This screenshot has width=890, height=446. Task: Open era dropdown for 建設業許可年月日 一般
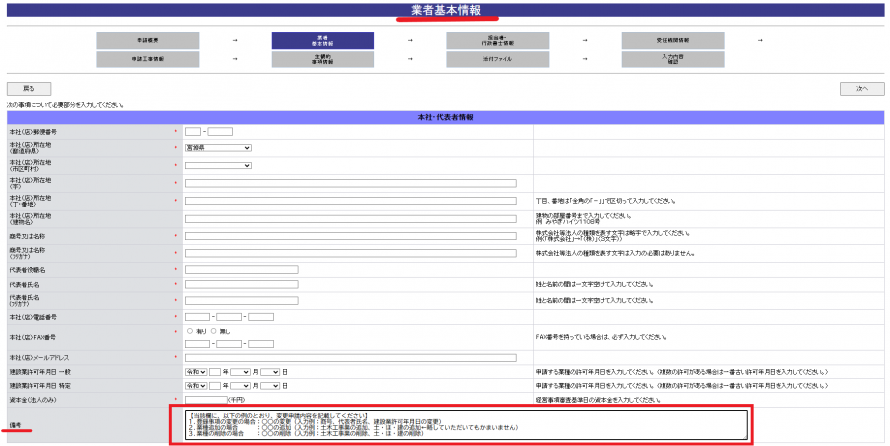[x=196, y=372]
